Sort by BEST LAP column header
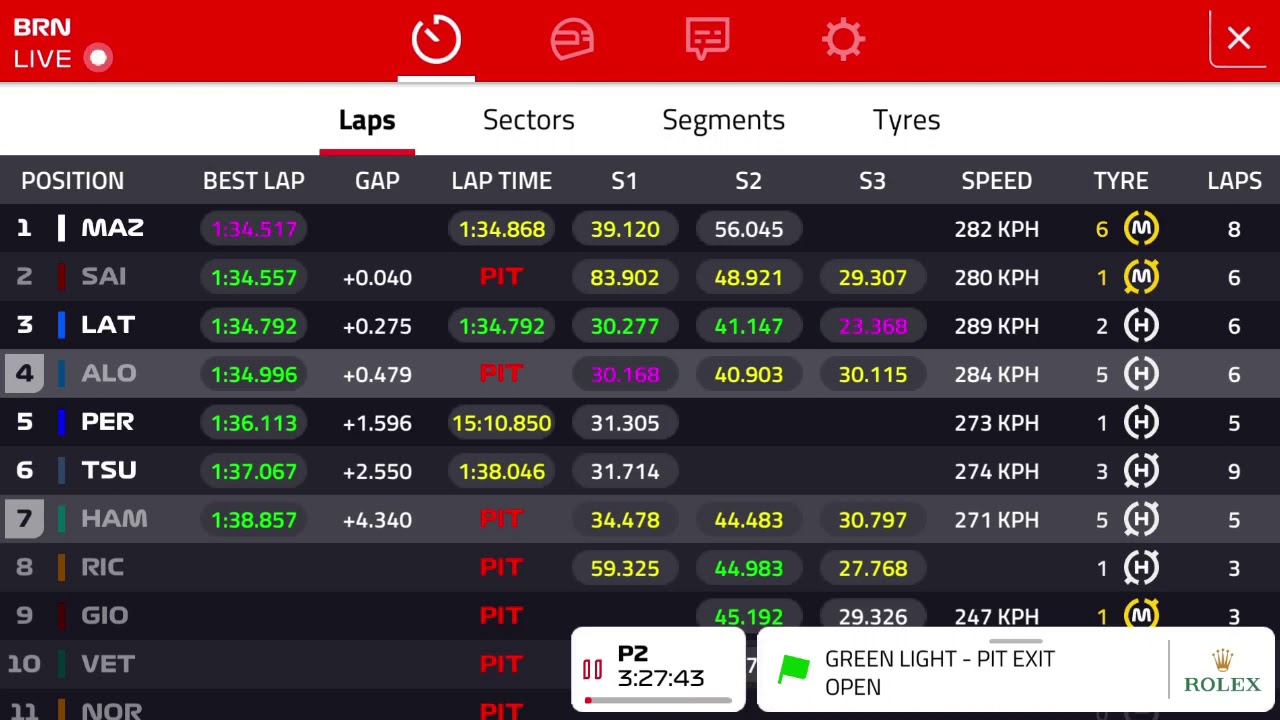This screenshot has height=720, width=1280. point(253,181)
